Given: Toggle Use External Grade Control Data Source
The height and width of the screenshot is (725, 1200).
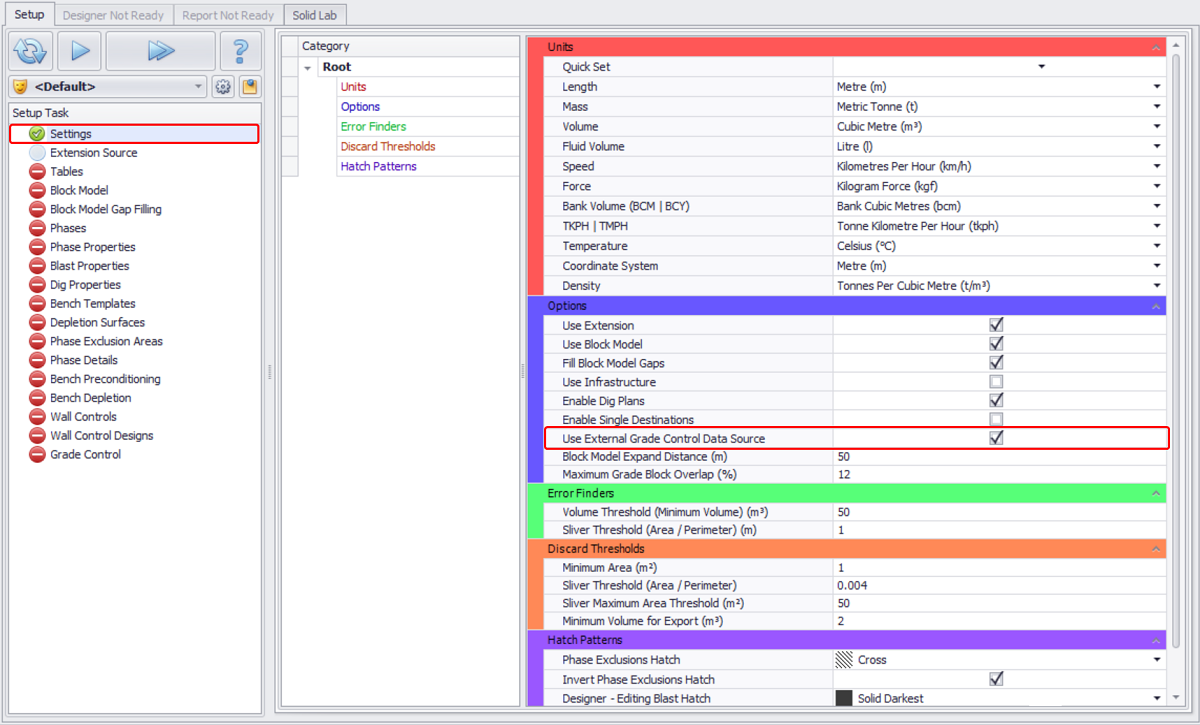Looking at the screenshot, I should (995, 438).
